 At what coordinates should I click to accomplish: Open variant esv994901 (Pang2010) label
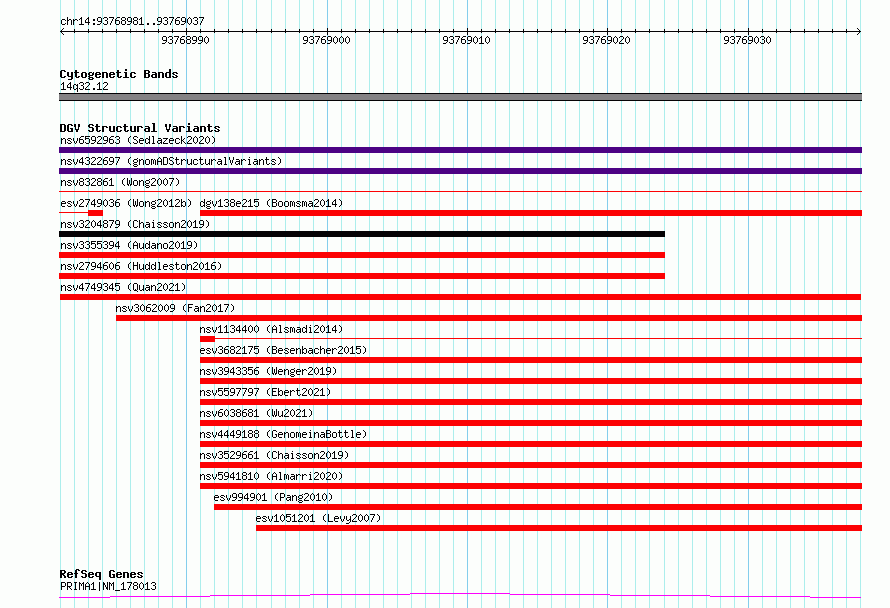coord(273,497)
